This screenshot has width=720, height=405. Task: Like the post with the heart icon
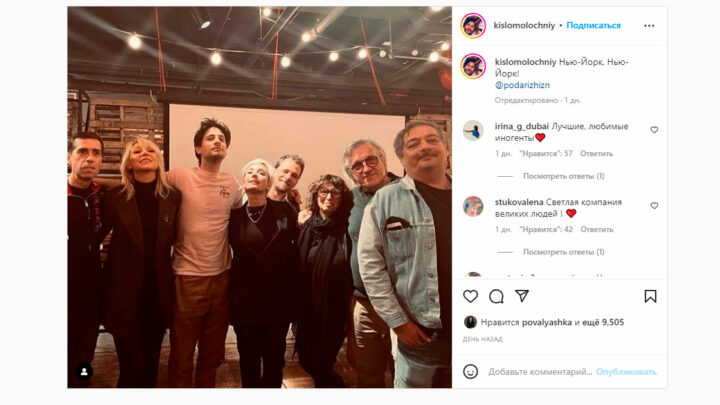470,296
